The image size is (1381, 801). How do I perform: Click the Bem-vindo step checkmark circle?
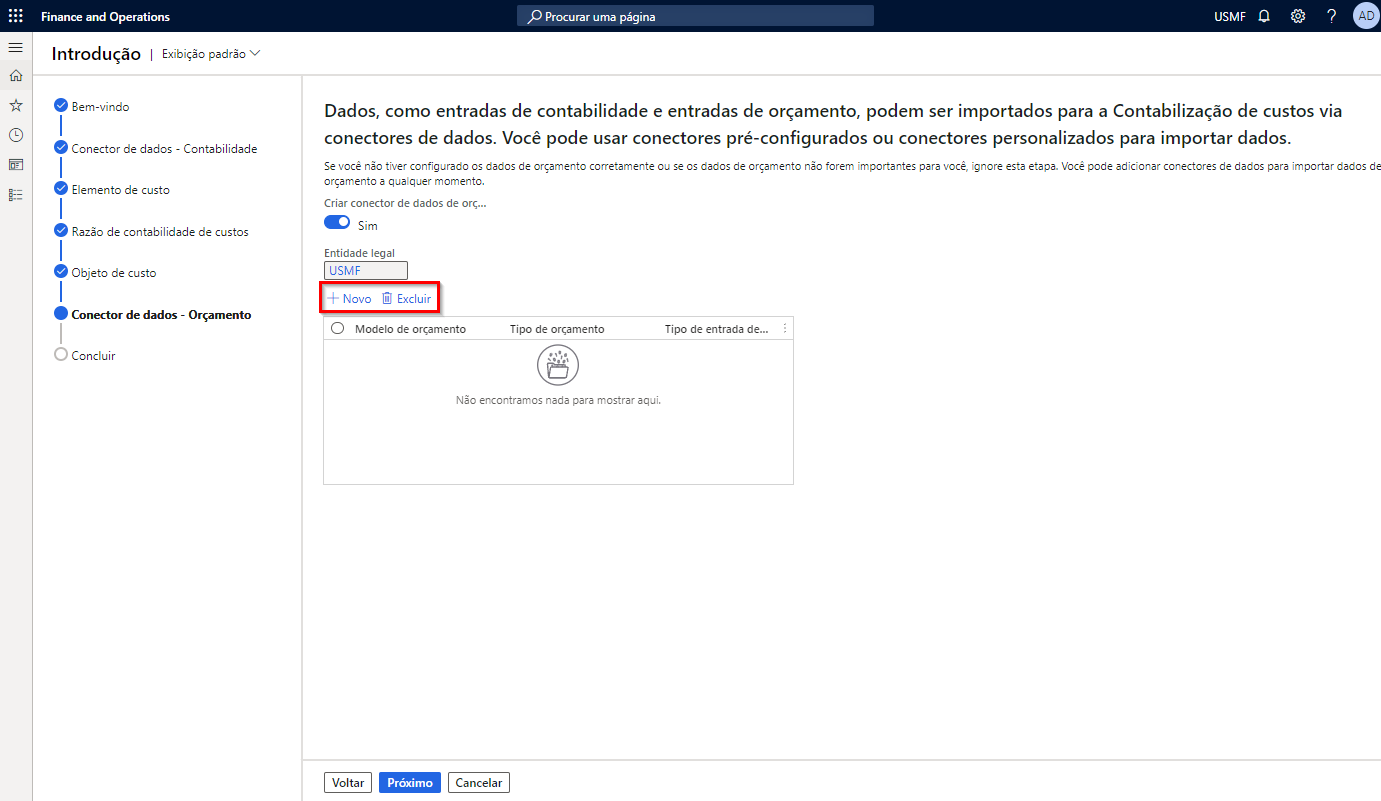[61, 106]
